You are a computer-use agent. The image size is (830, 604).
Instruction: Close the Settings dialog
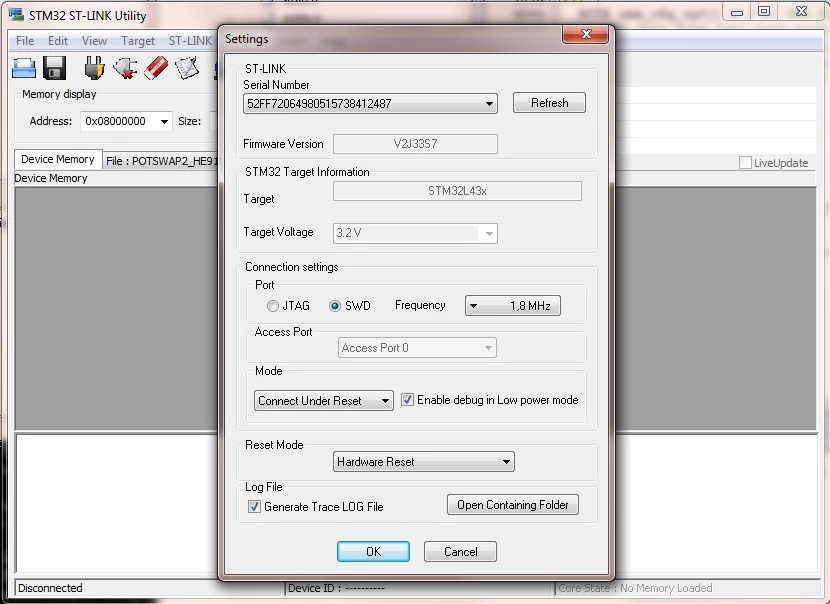coord(585,34)
